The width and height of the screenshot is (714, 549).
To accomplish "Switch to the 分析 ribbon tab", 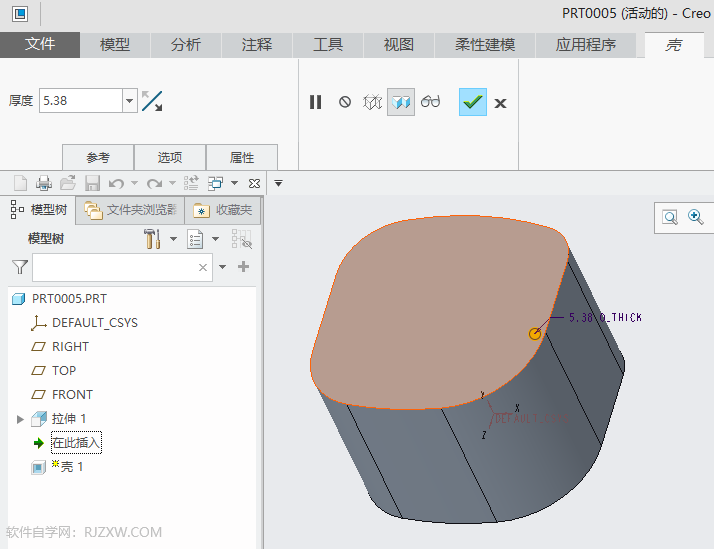I will 186,45.
